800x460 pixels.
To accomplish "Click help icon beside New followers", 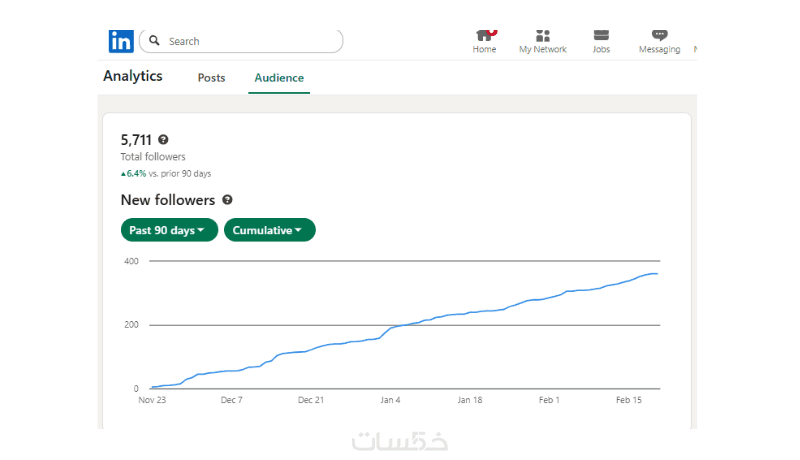I will pos(227,200).
